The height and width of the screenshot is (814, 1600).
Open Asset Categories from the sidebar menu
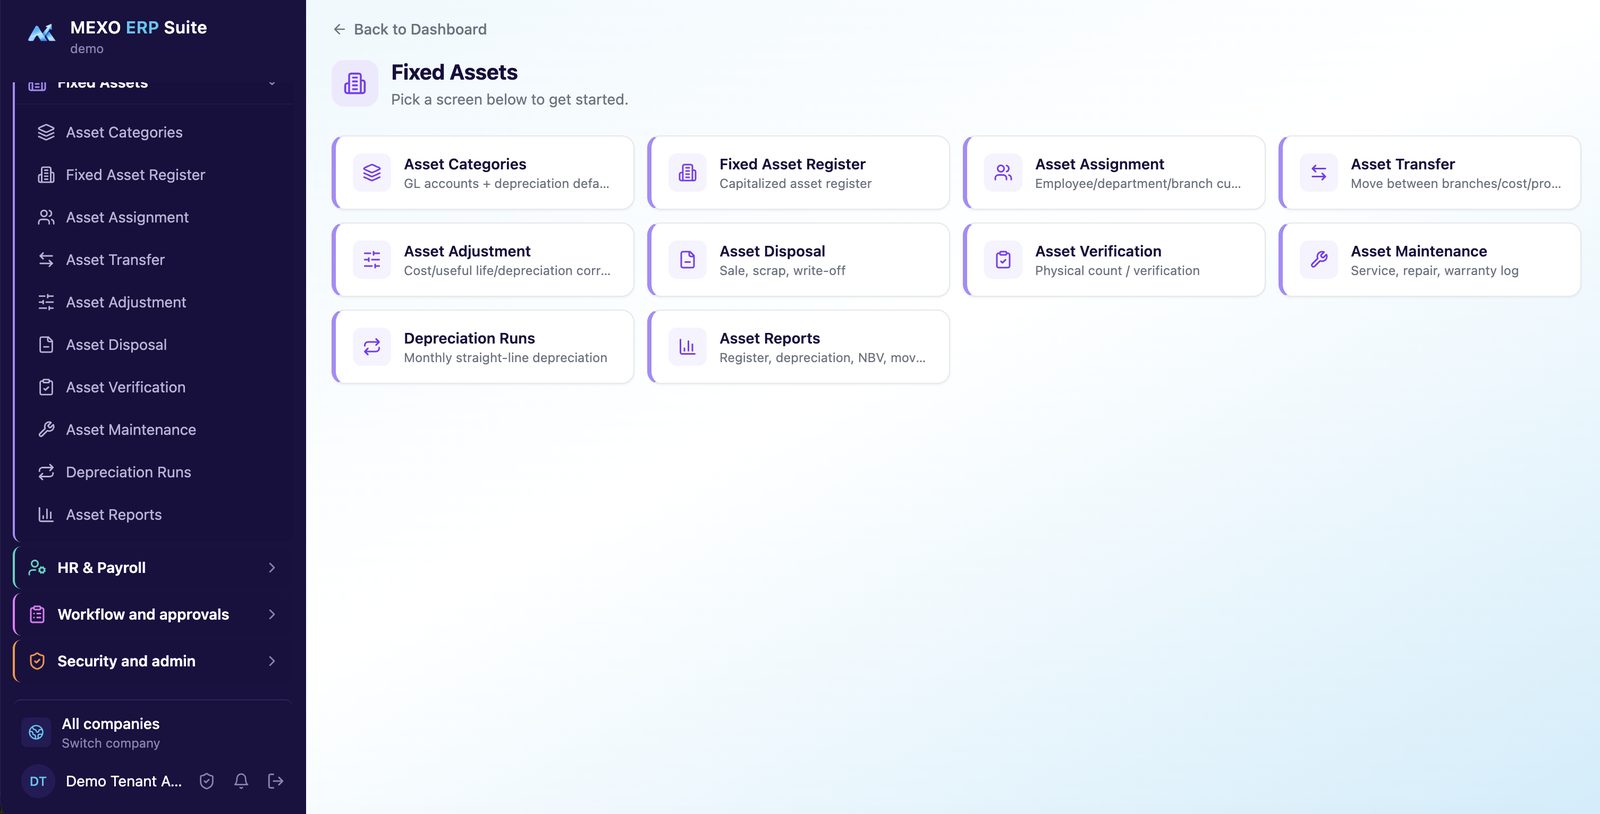[124, 132]
